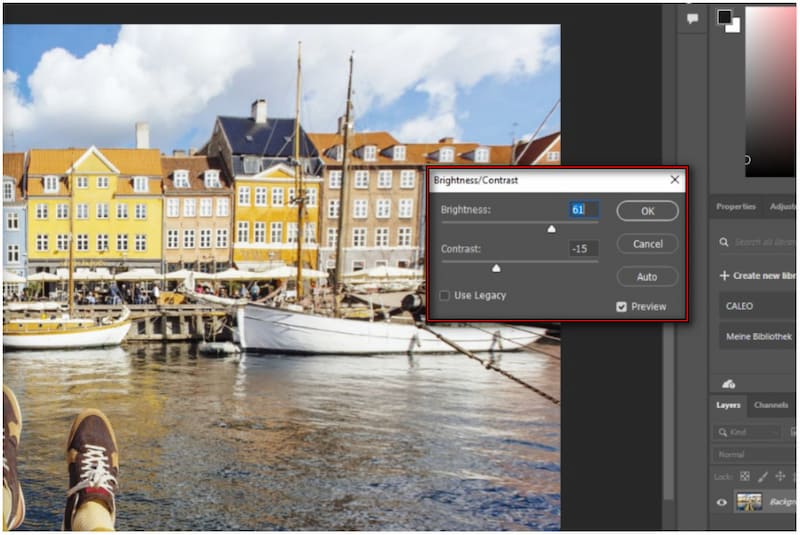Click the Contrast slider handle
This screenshot has height=535, width=800.
[x=496, y=268]
